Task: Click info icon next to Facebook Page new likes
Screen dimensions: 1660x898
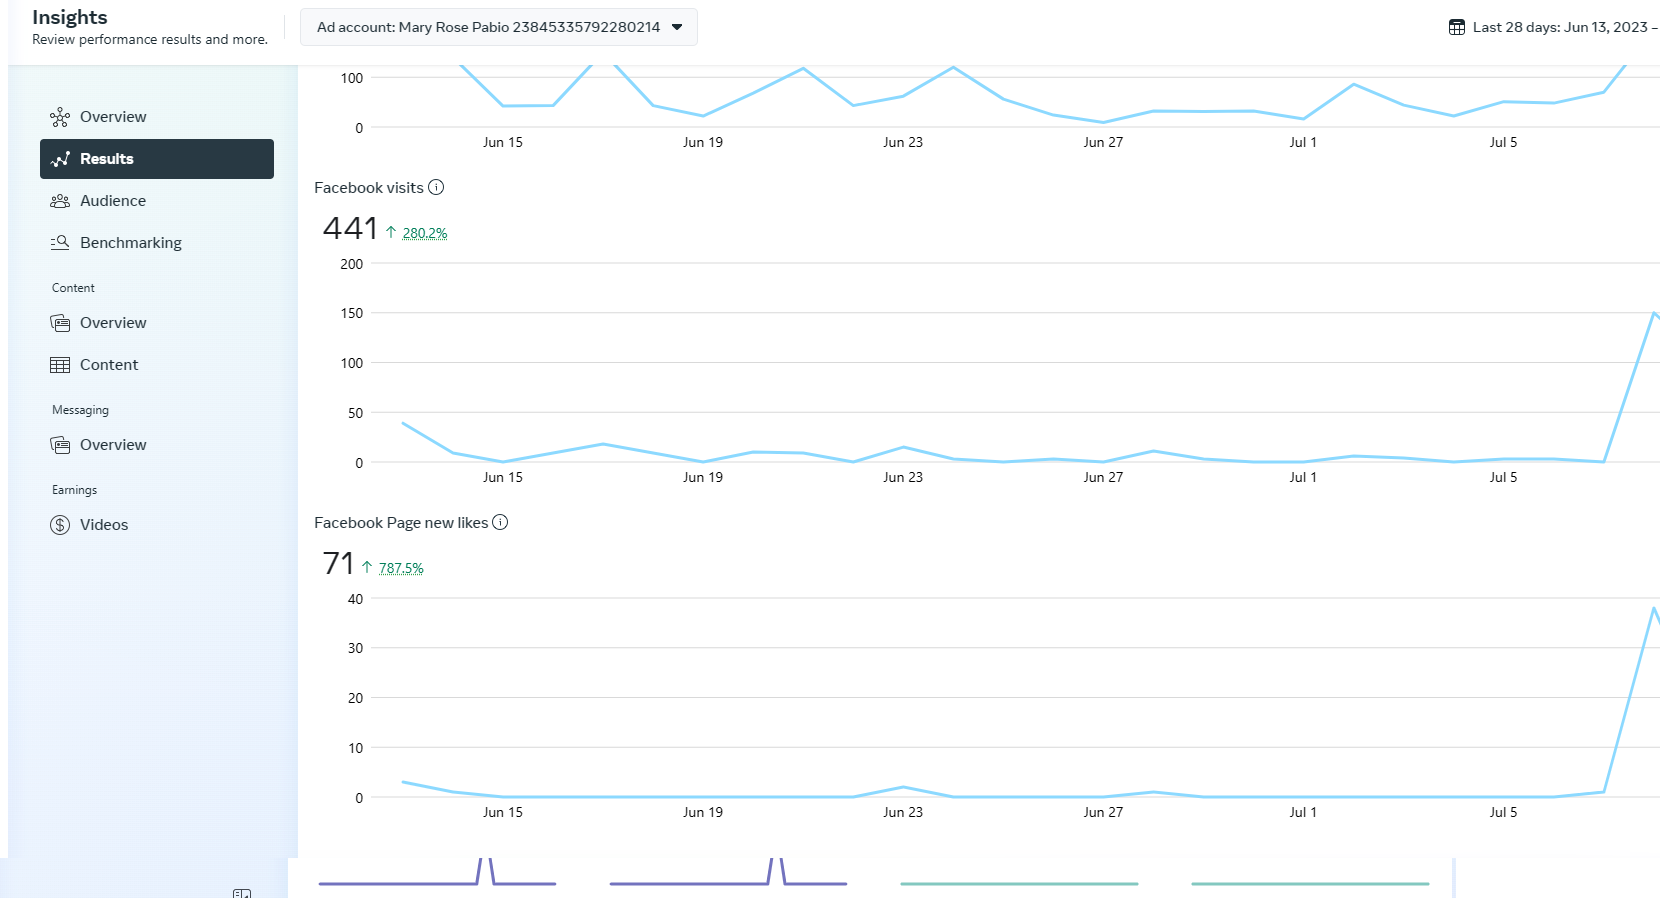Action: pyautogui.click(x=500, y=522)
